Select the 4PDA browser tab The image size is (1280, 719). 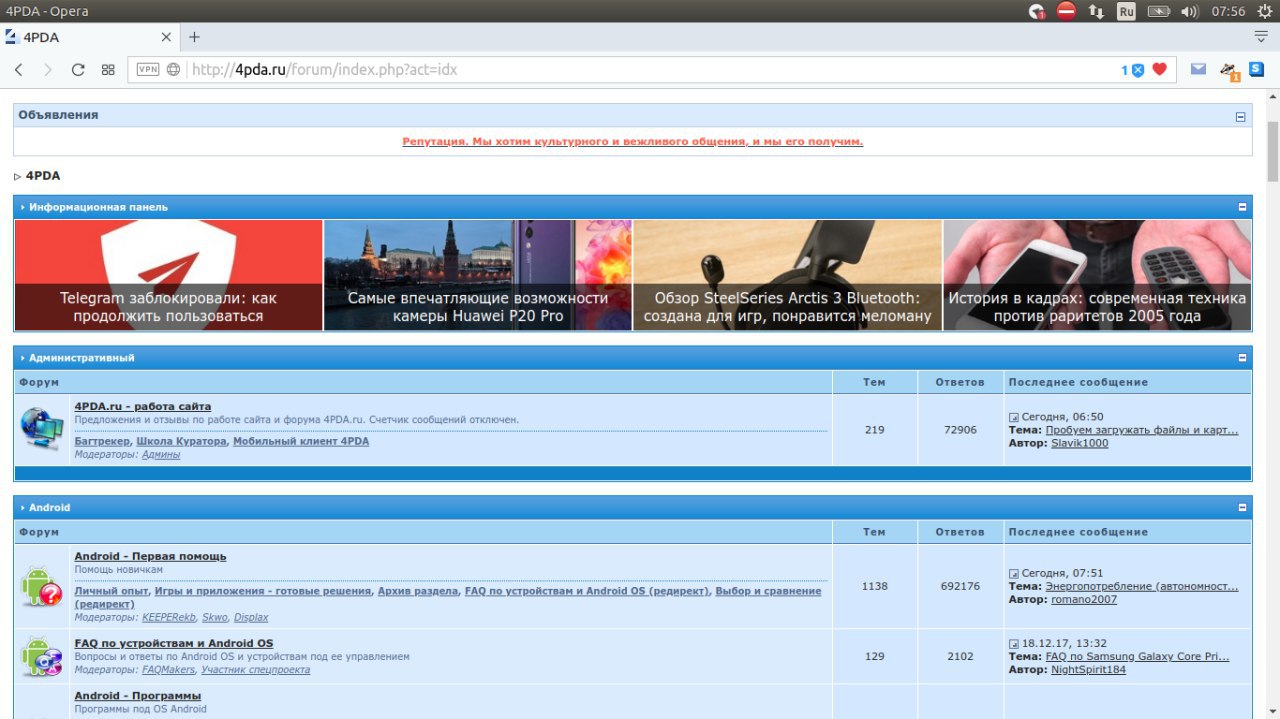(90, 37)
